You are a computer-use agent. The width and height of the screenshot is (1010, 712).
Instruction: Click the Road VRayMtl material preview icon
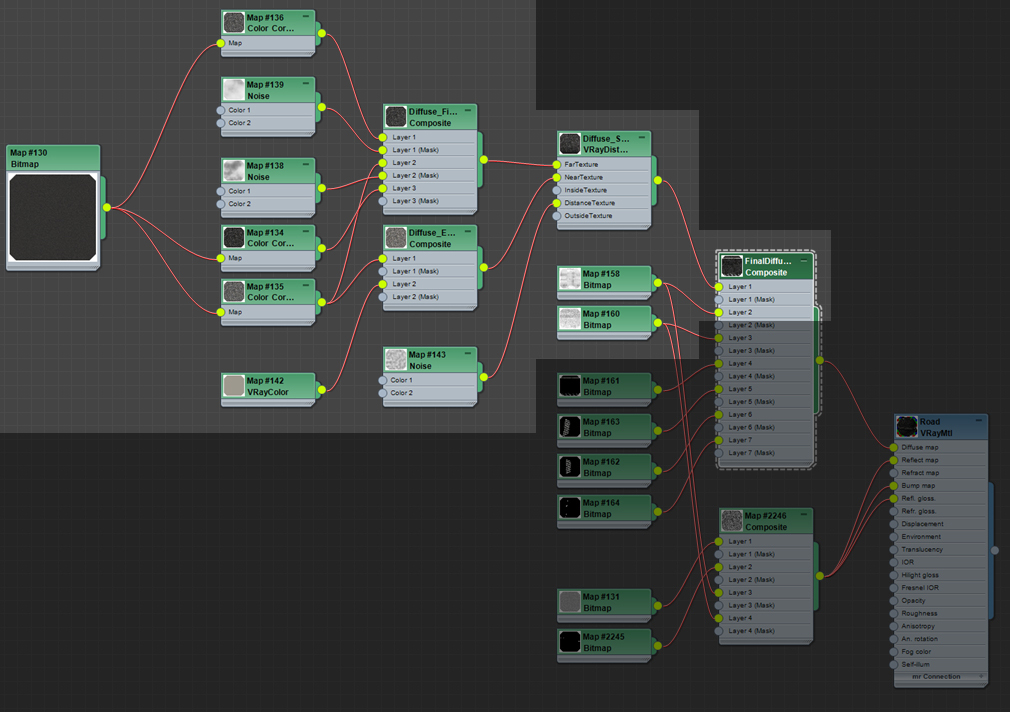coord(907,427)
